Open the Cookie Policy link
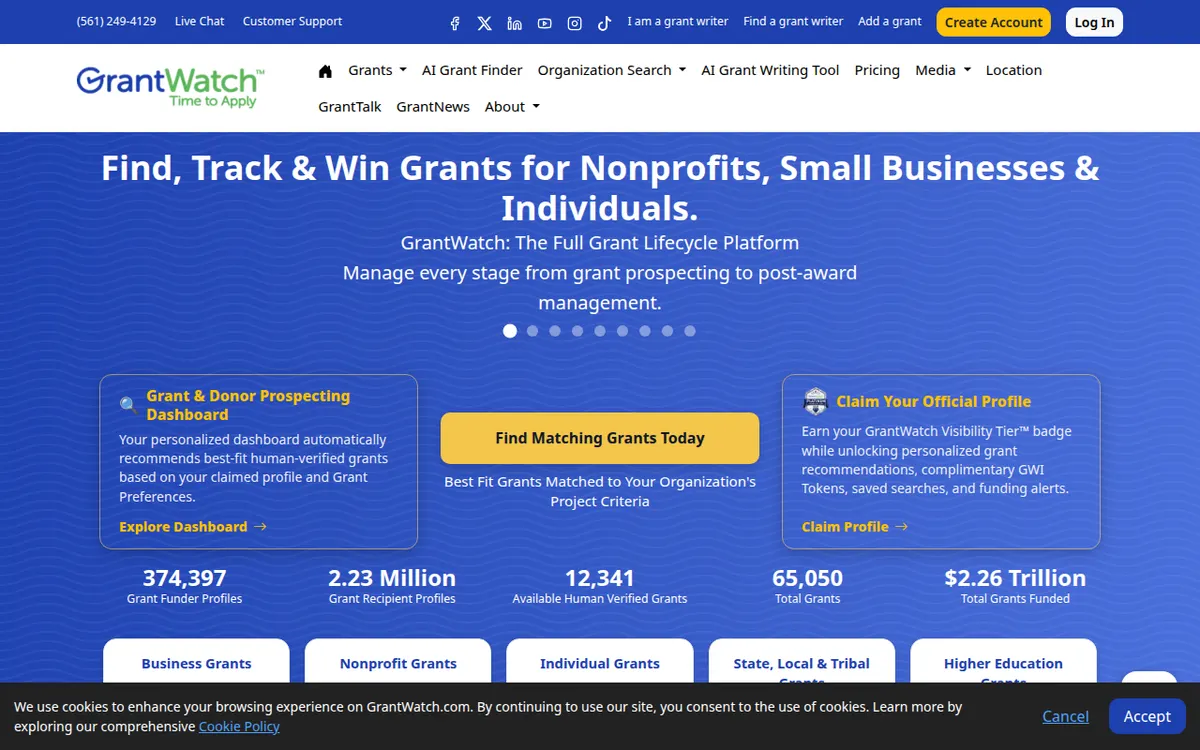This screenshot has width=1200, height=750. (239, 727)
